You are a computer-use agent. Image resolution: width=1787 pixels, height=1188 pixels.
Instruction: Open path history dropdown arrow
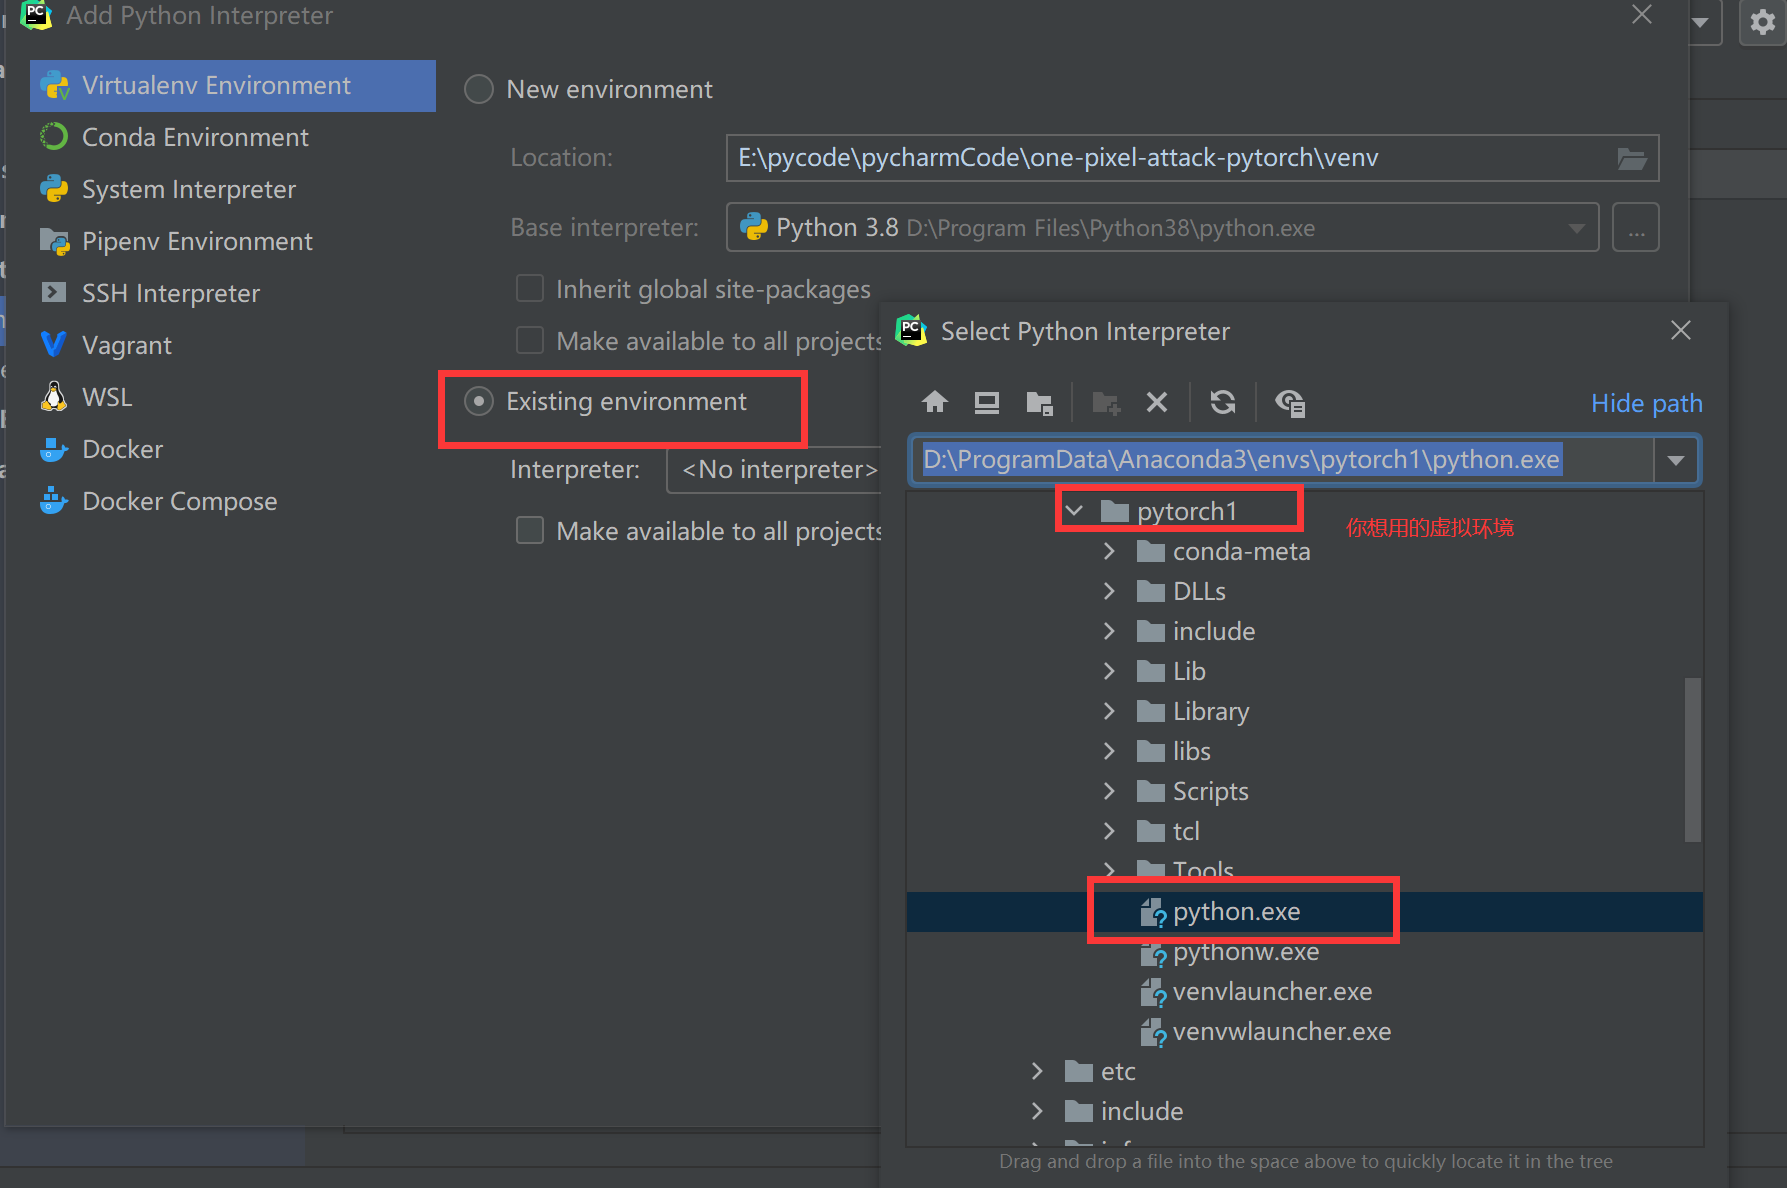1676,460
